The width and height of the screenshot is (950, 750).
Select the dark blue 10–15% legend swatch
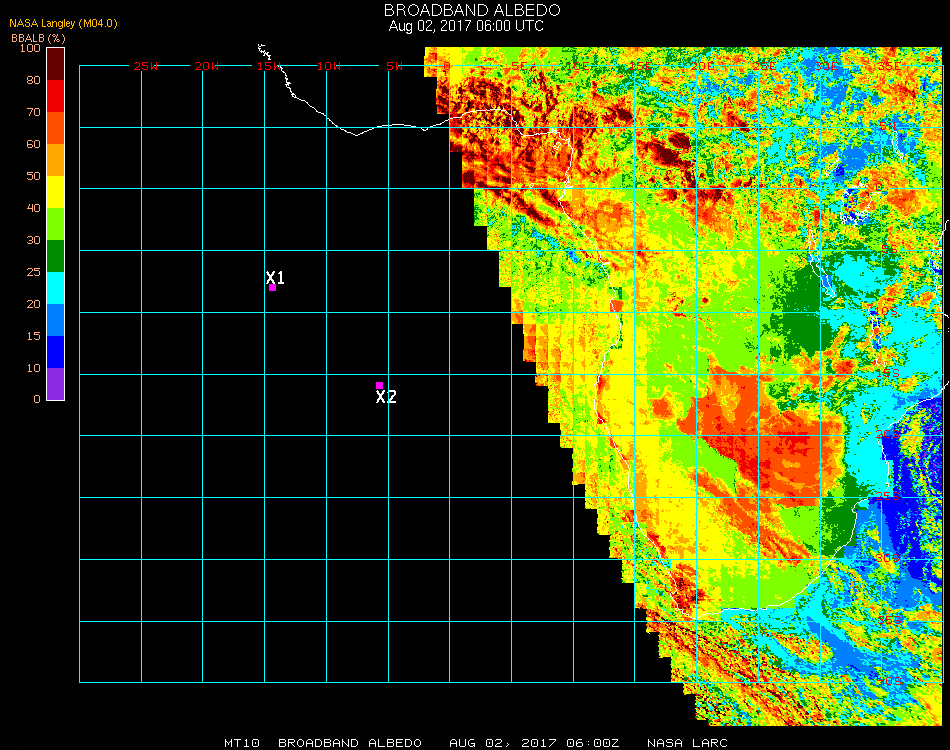click(56, 352)
